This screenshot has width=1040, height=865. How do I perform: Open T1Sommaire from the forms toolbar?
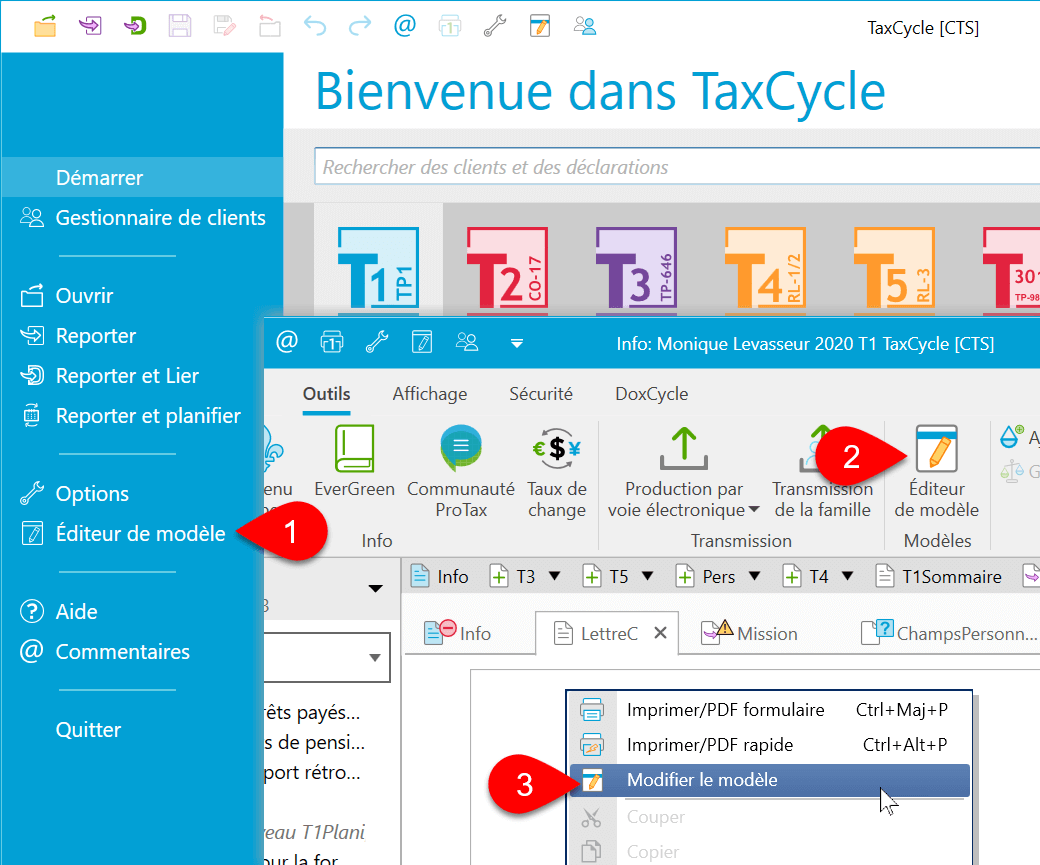[x=938, y=576]
